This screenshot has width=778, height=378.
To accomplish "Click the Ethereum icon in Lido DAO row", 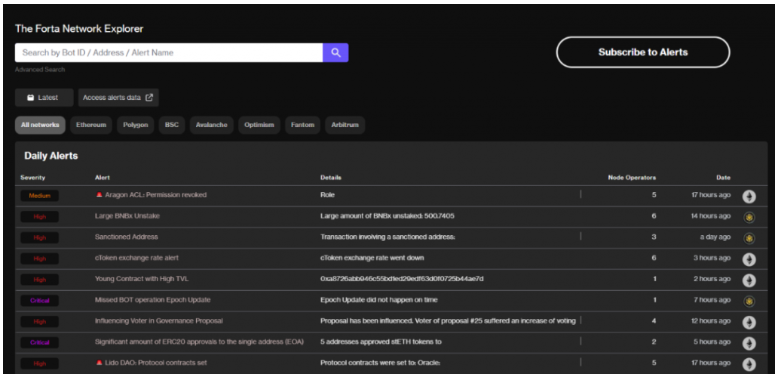I will point(749,365).
